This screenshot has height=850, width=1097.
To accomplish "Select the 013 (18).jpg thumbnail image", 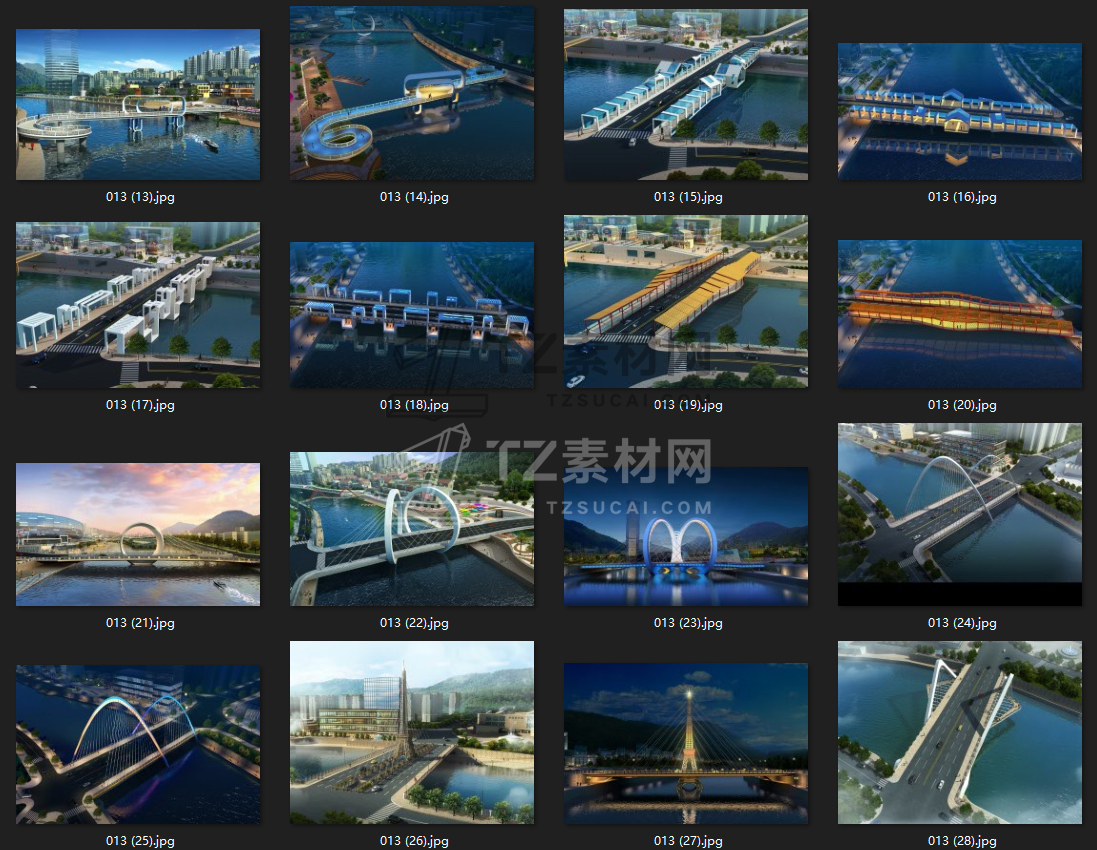I will [x=412, y=315].
